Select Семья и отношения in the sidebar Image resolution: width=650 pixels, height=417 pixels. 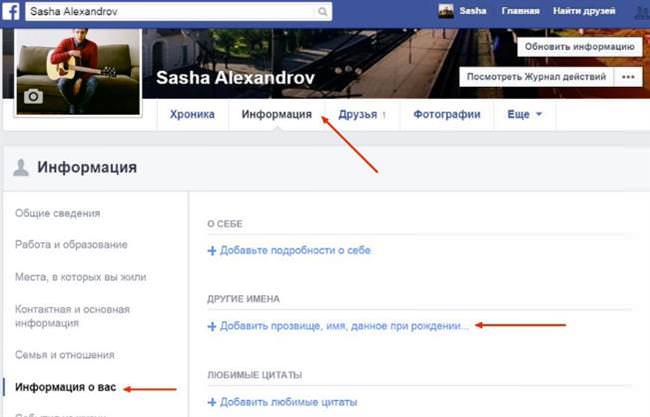point(65,355)
